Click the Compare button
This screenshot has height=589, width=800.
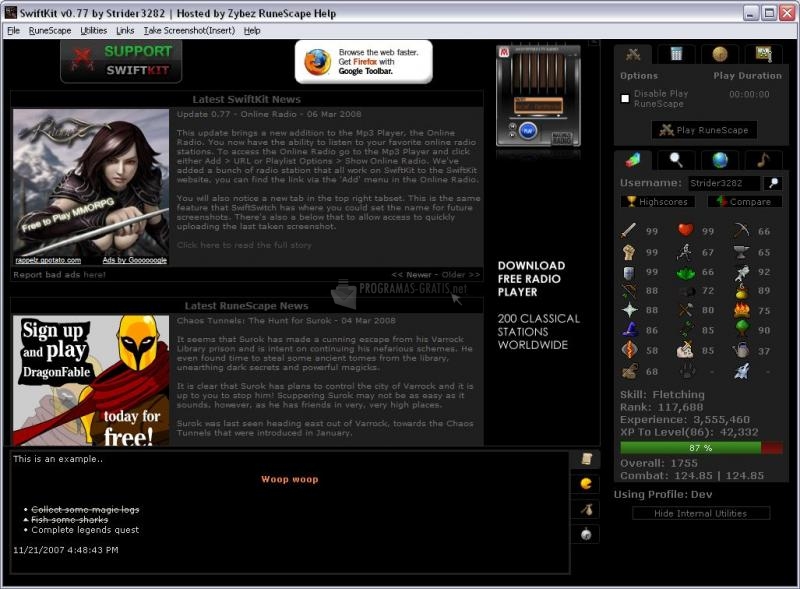click(x=744, y=202)
